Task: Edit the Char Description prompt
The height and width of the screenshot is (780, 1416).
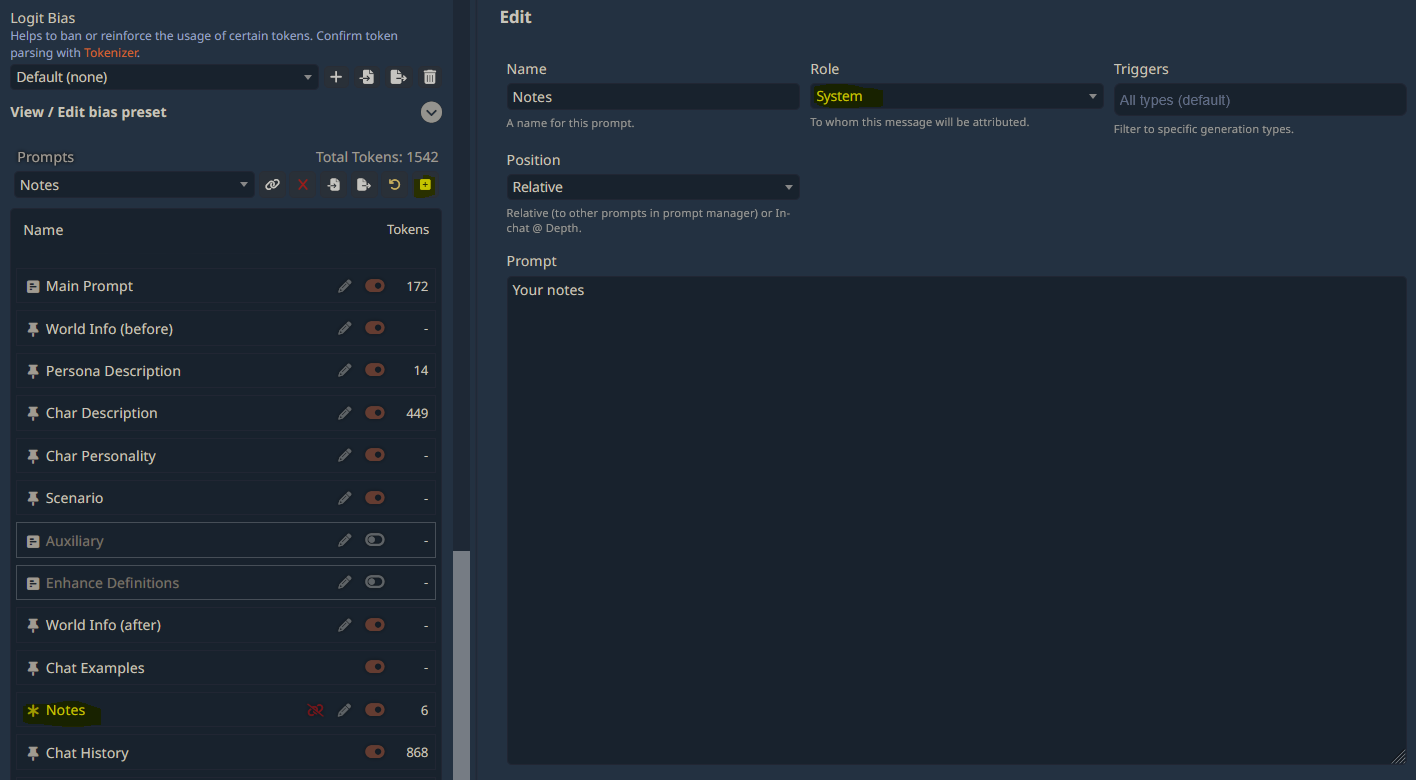Action: click(x=345, y=413)
